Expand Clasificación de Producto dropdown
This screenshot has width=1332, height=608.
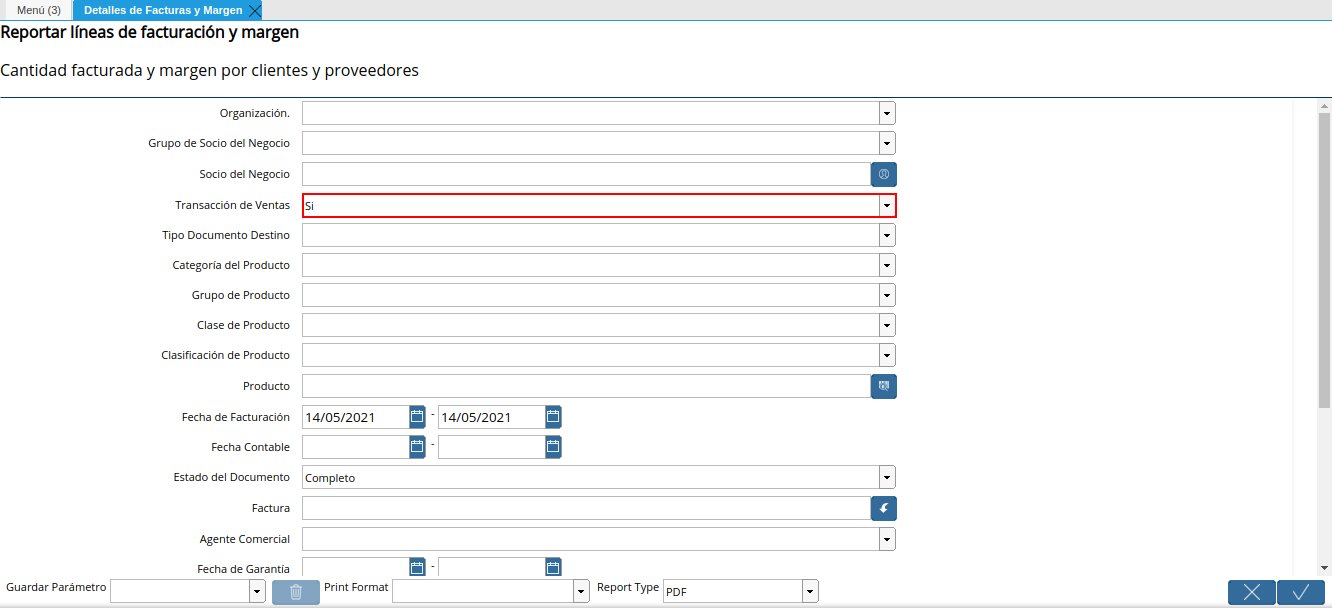click(x=887, y=355)
